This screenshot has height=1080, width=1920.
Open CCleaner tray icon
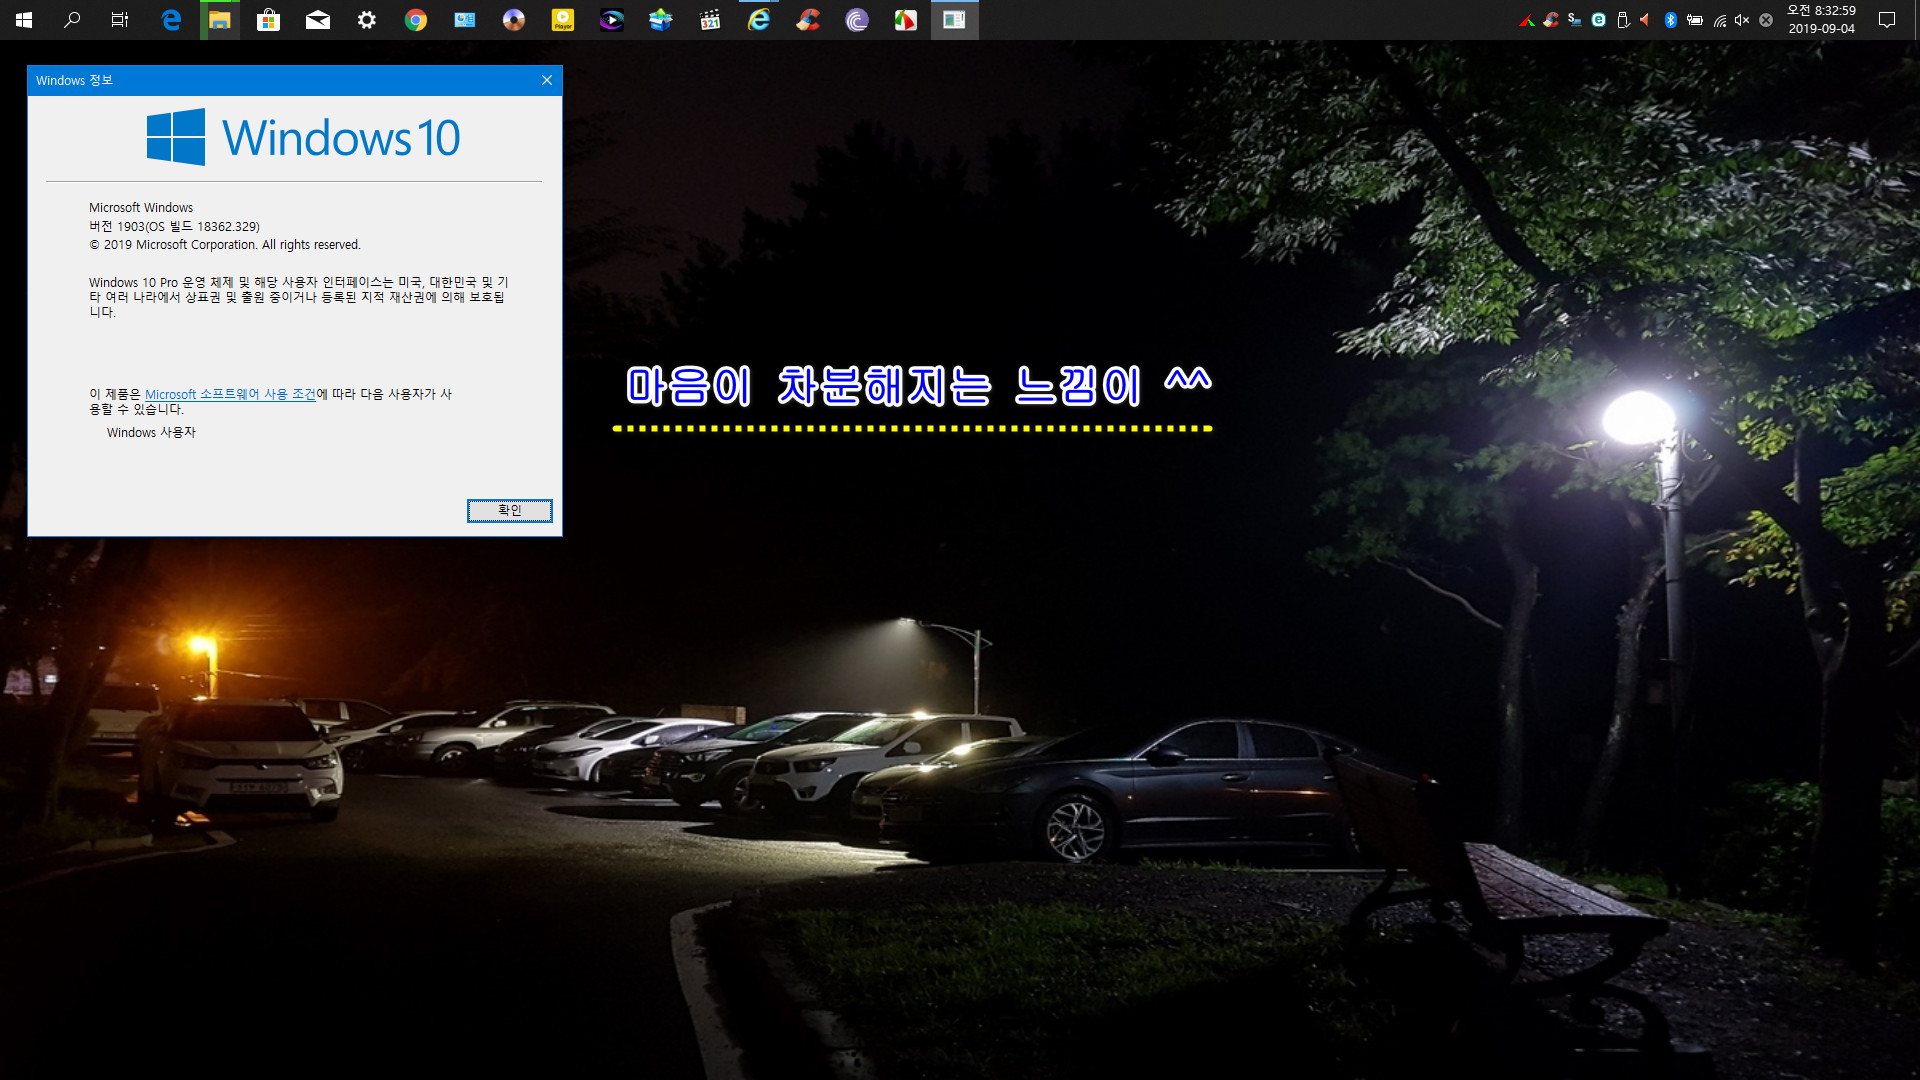(1551, 20)
